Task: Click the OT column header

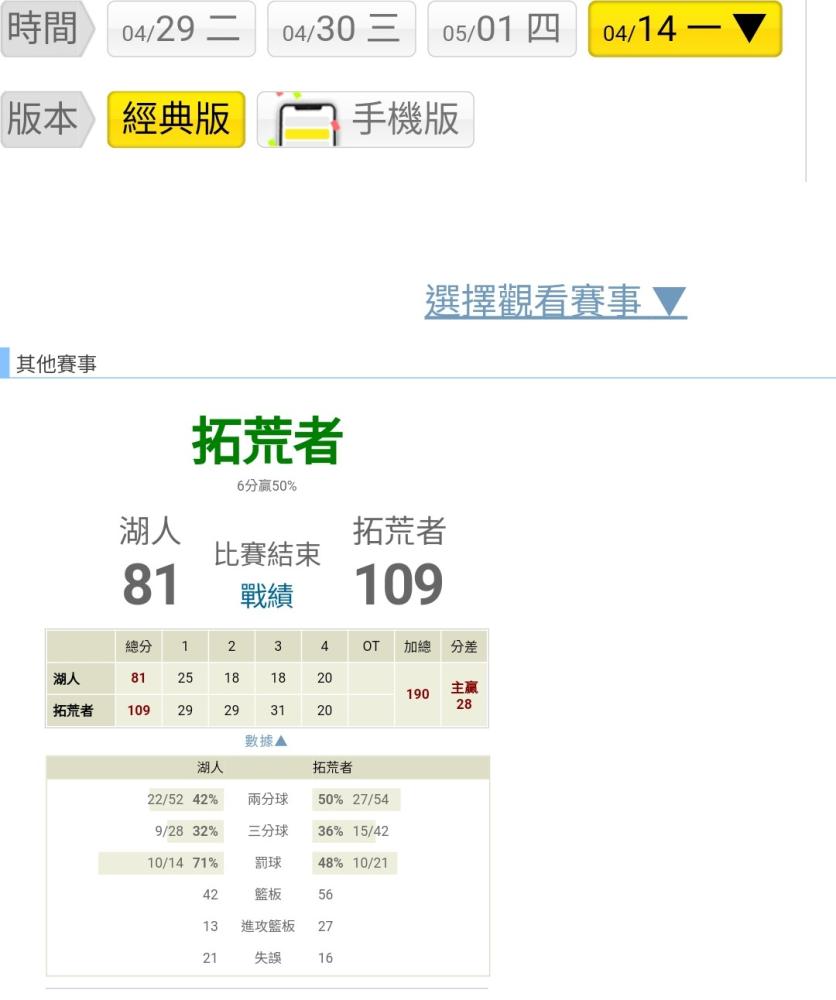Action: pos(371,646)
